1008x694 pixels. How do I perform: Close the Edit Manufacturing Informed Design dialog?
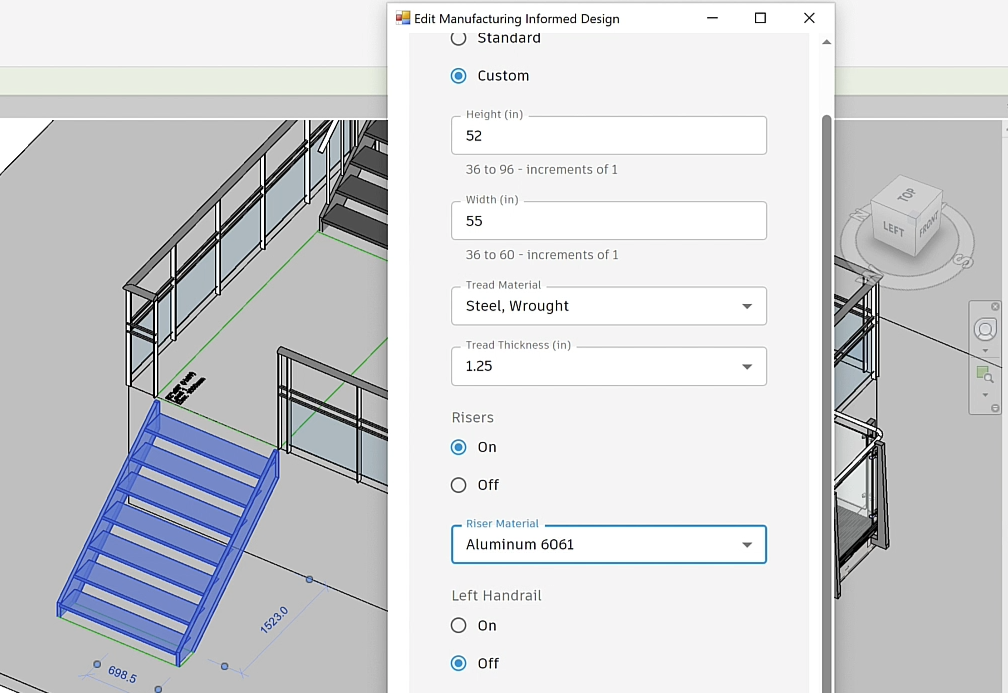[x=809, y=18]
